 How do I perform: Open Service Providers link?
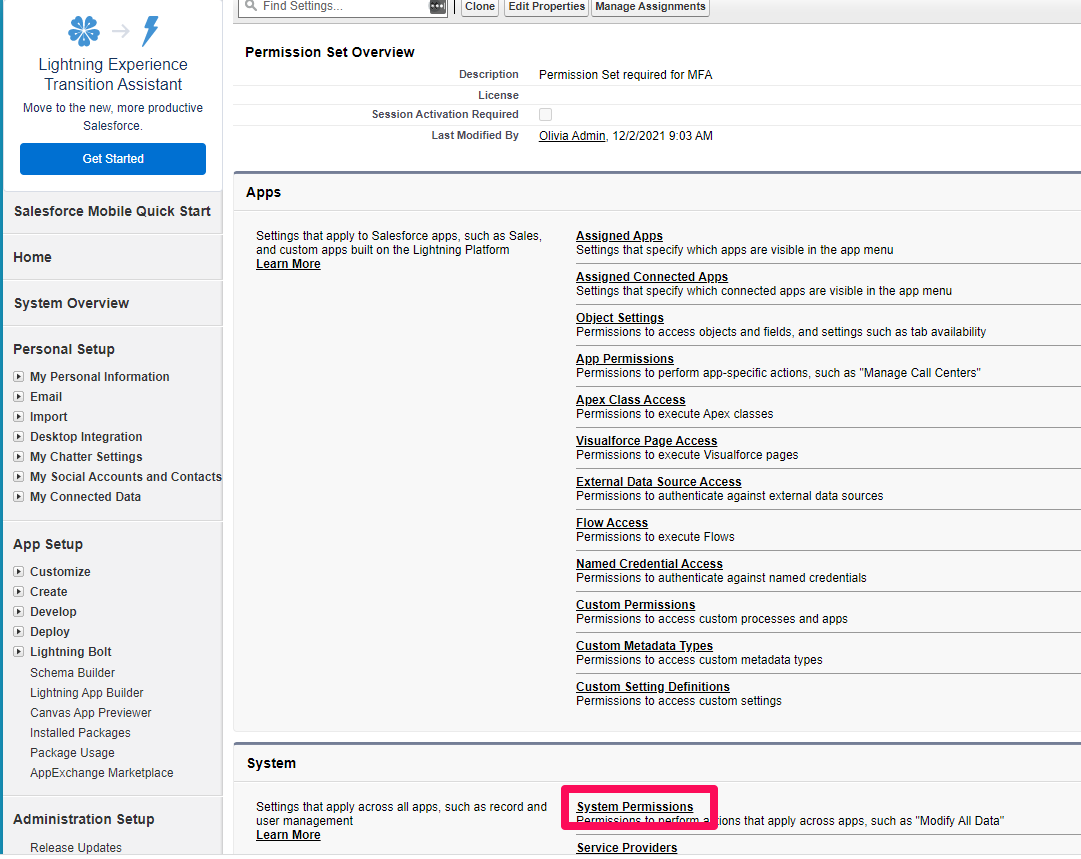627,848
